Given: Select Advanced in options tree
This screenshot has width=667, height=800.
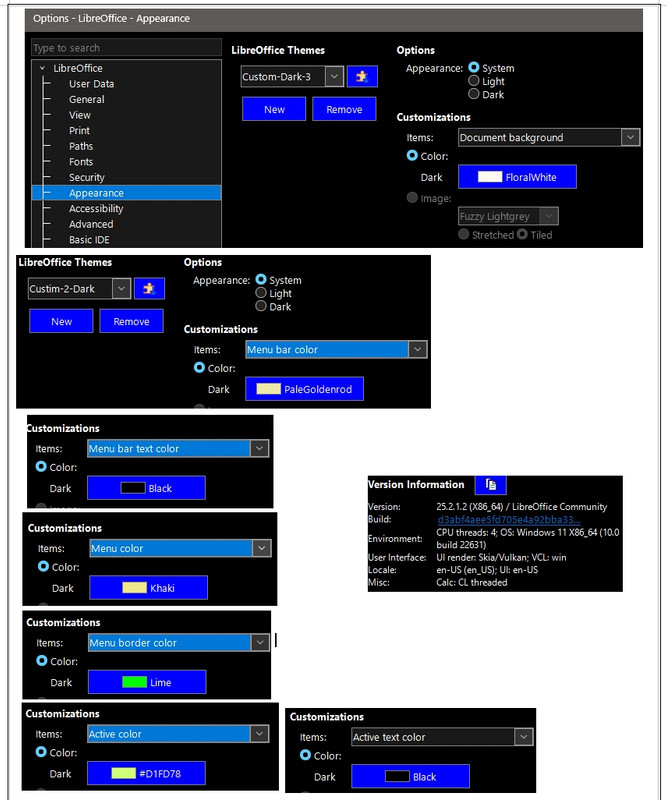Looking at the screenshot, I should [91, 224].
